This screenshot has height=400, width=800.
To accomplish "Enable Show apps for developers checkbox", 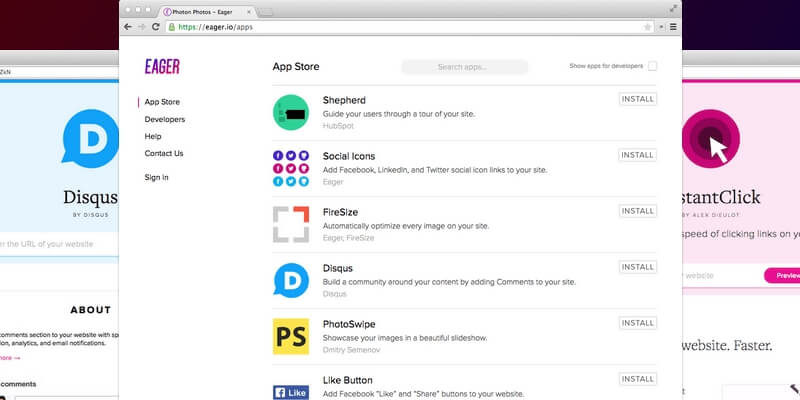I will 652,67.
